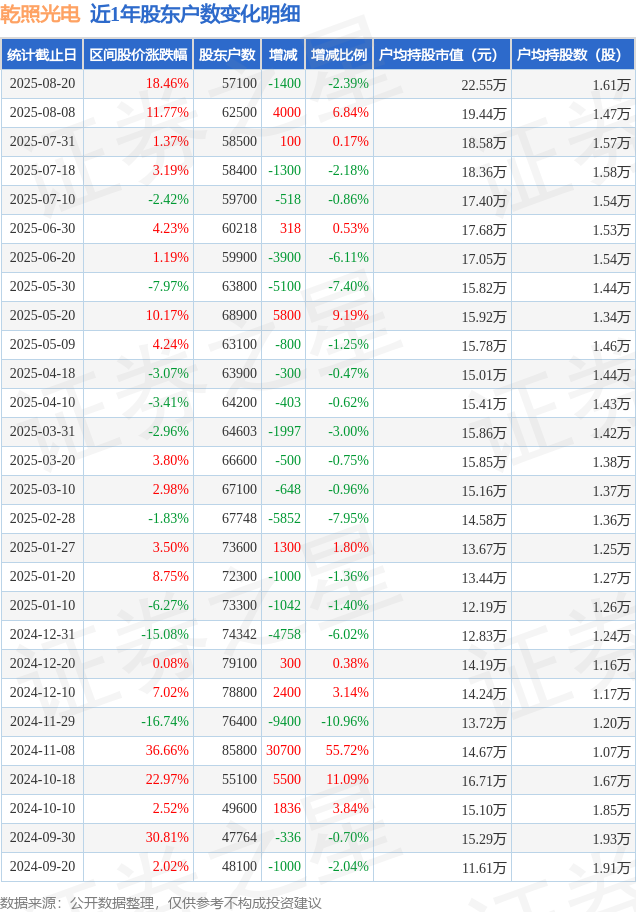
Task: Click the 数据来源 footer disclaimer text
Action: (x=161, y=903)
